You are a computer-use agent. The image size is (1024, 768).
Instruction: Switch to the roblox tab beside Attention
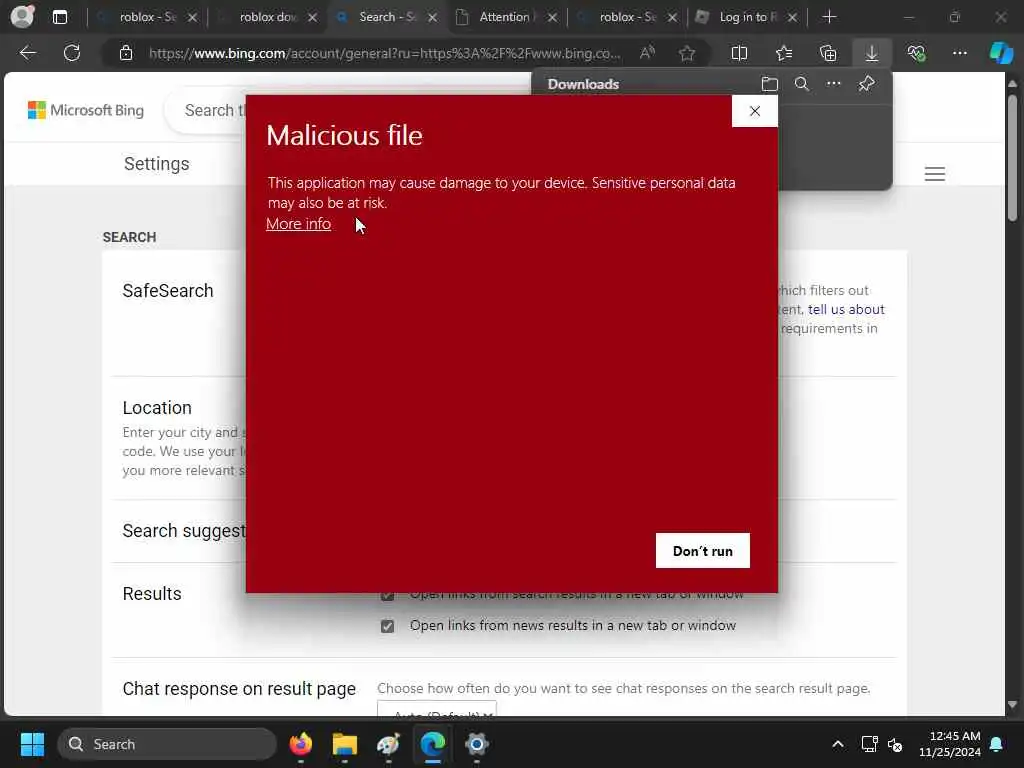626,17
